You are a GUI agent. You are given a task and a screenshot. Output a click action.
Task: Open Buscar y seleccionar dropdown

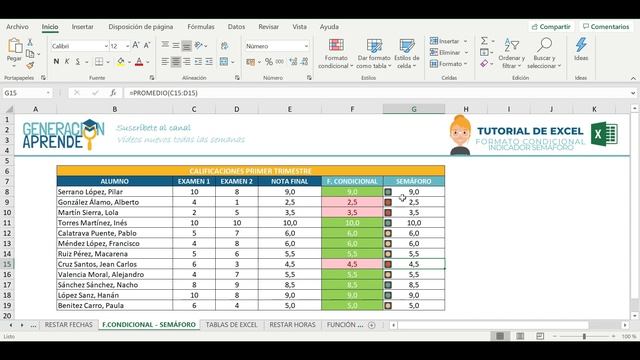pyautogui.click(x=544, y=53)
